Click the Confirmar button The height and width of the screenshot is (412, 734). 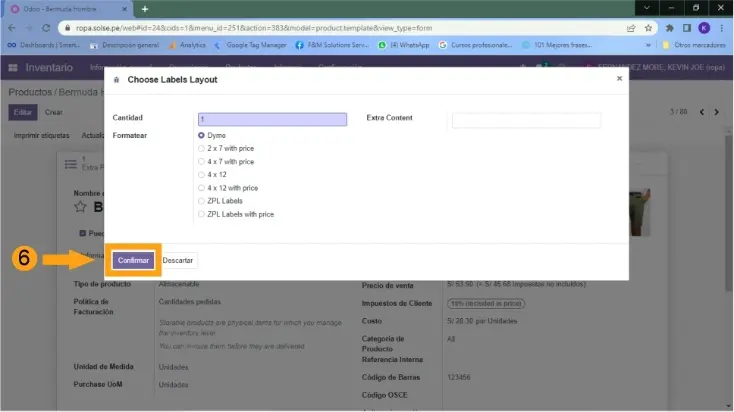point(133,260)
